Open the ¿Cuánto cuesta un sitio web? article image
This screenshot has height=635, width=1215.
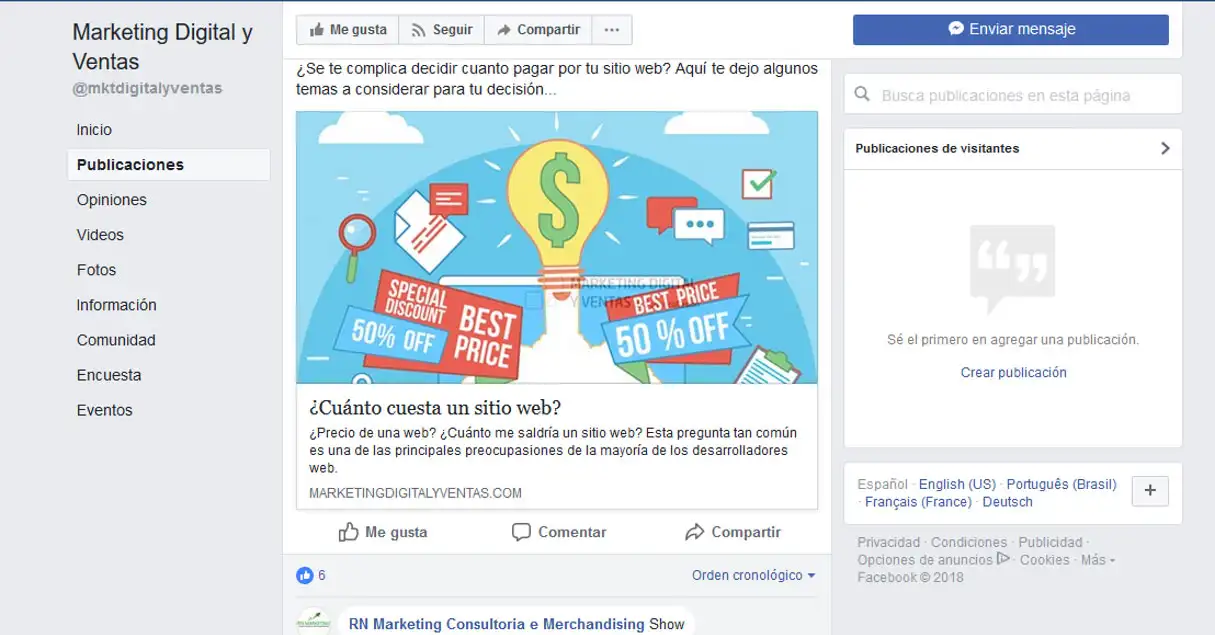coord(557,247)
